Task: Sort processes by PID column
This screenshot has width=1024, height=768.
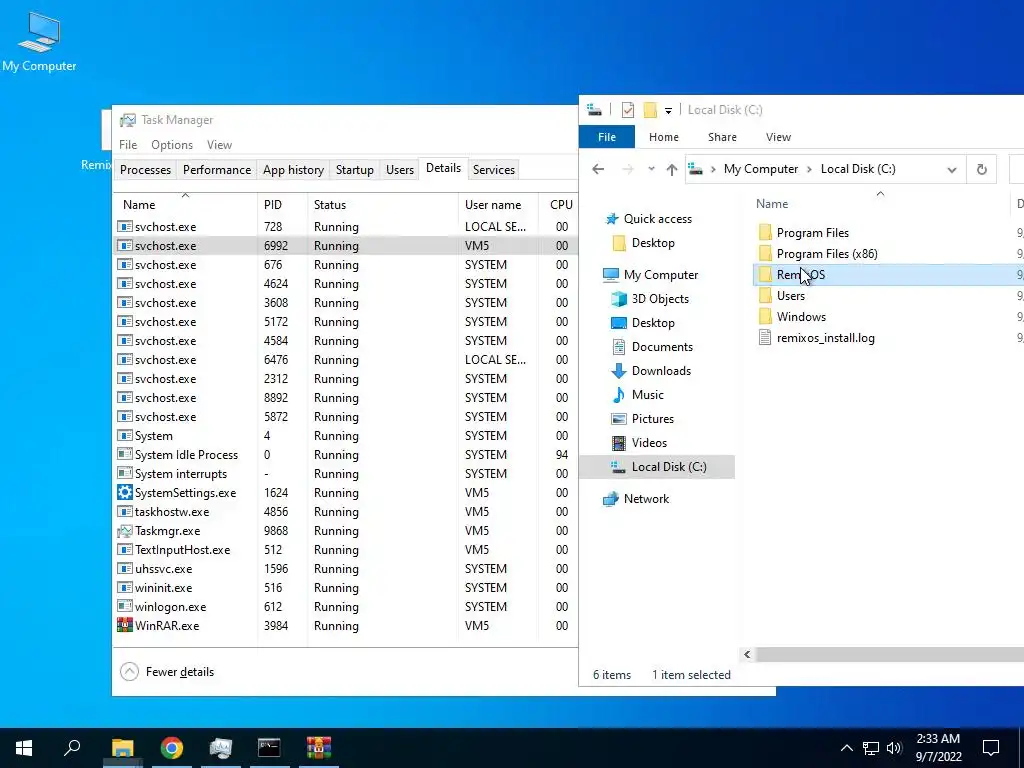Action: (x=282, y=204)
